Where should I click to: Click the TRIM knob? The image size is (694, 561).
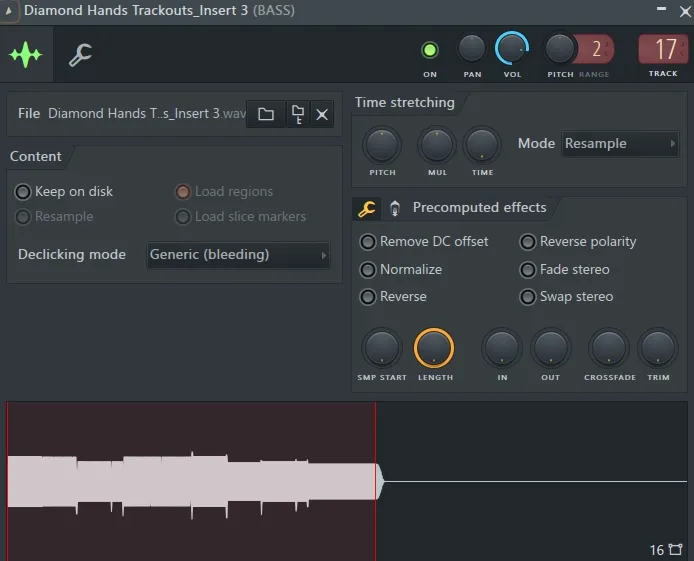tap(658, 348)
